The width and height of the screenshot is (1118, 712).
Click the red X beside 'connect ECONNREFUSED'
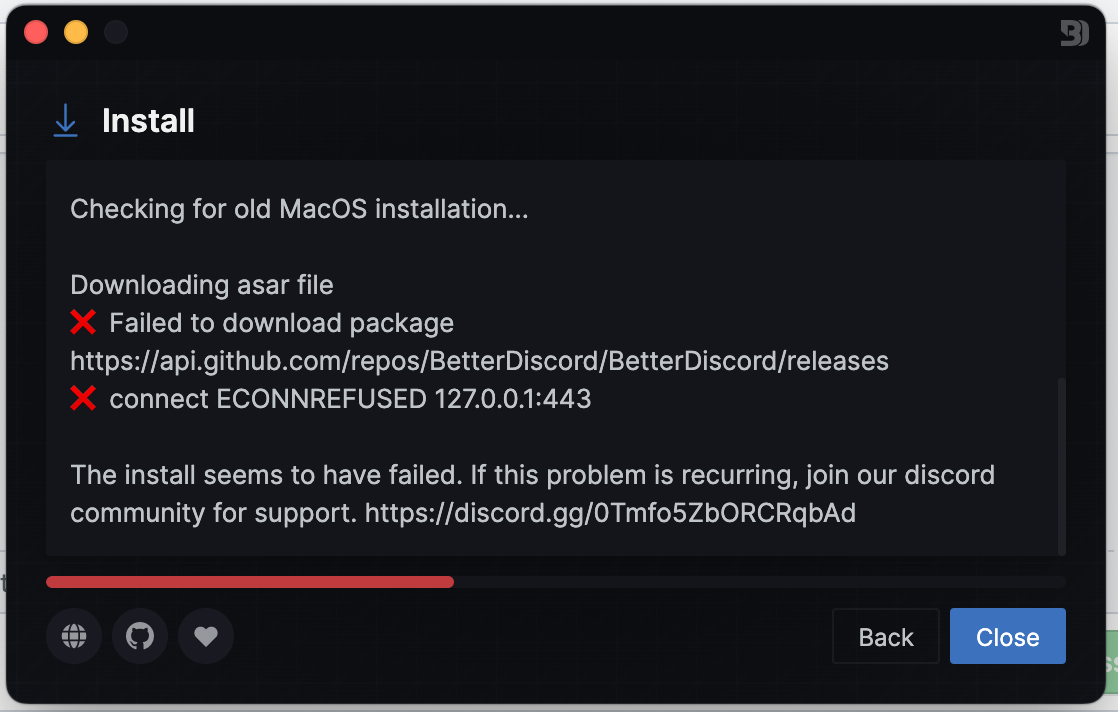(x=84, y=398)
